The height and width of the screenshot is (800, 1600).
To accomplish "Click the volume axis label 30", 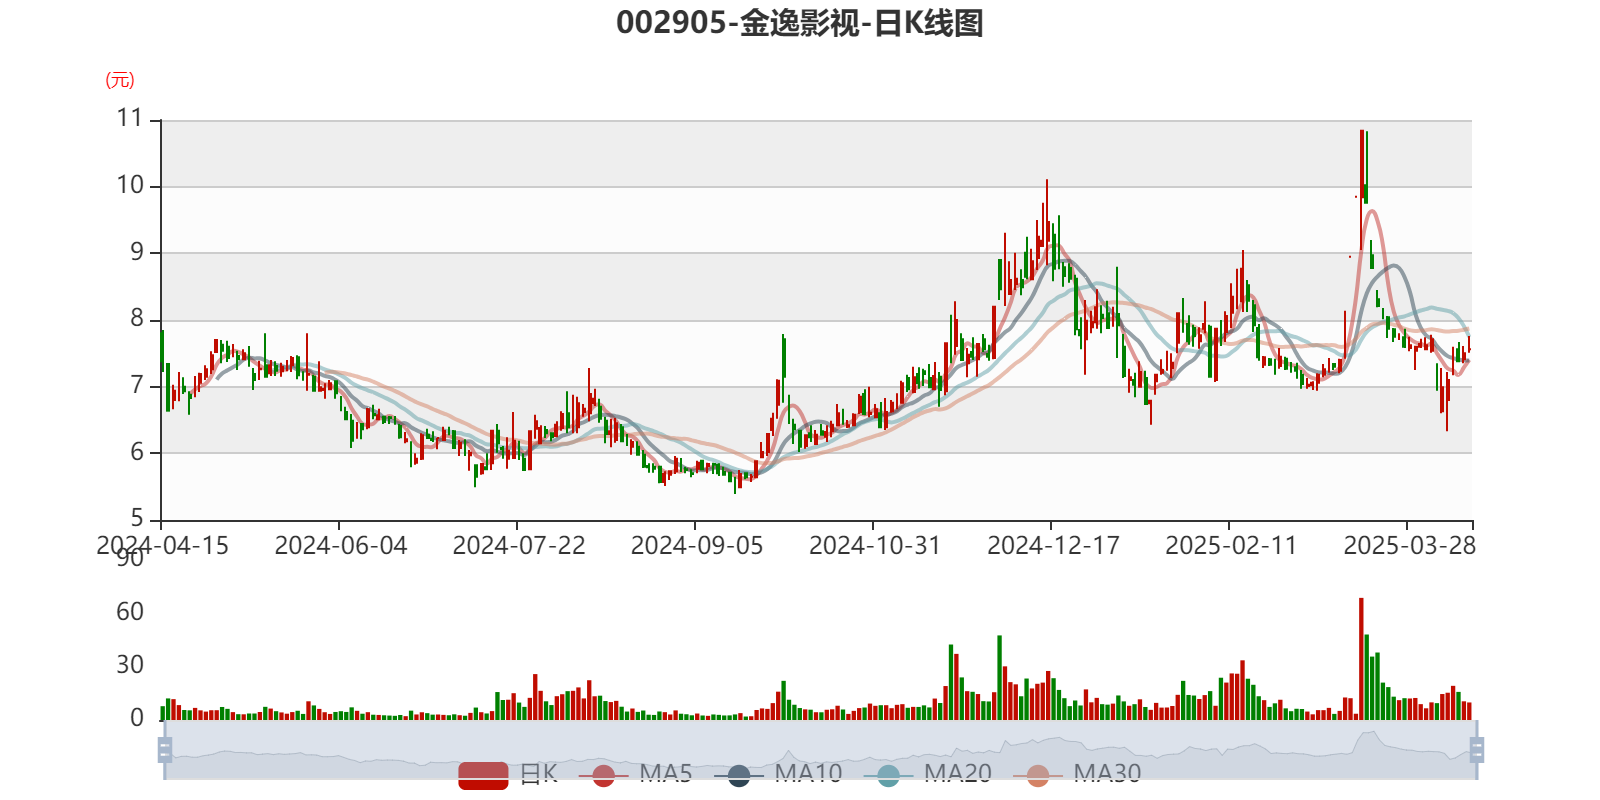I will pos(130,665).
